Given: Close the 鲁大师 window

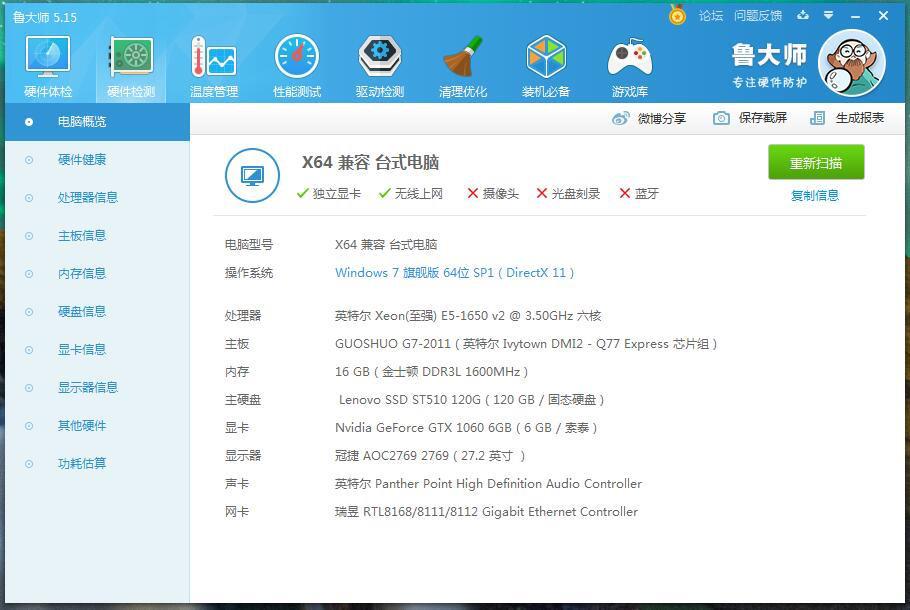Looking at the screenshot, I should [x=883, y=16].
